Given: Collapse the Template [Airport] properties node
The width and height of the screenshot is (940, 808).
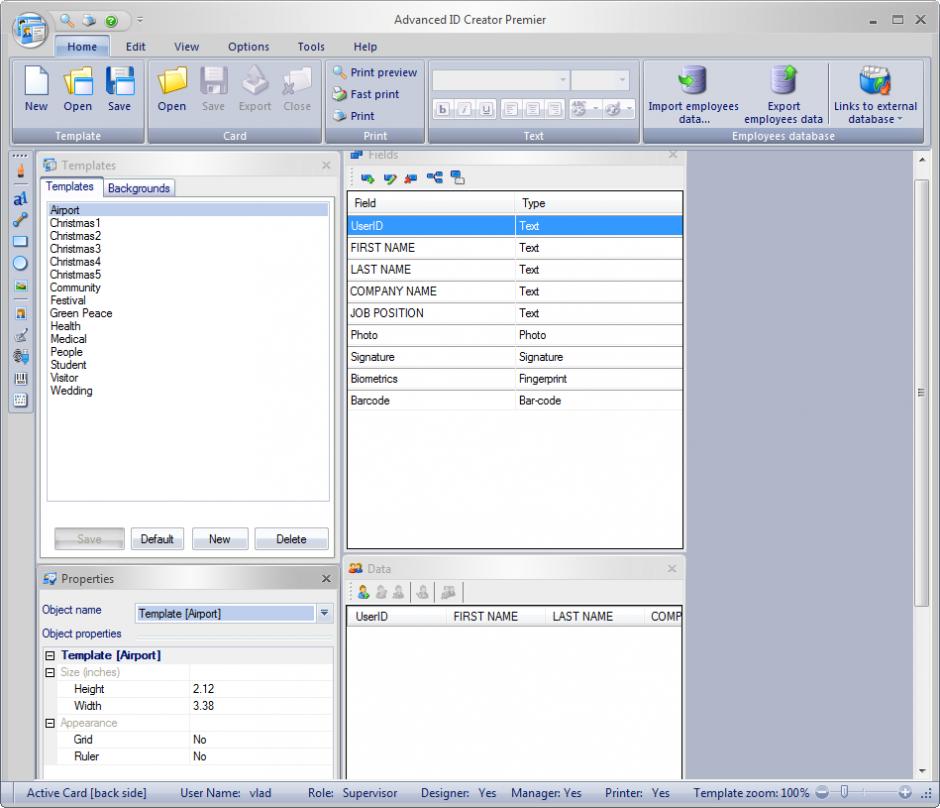Looking at the screenshot, I should point(50,656).
